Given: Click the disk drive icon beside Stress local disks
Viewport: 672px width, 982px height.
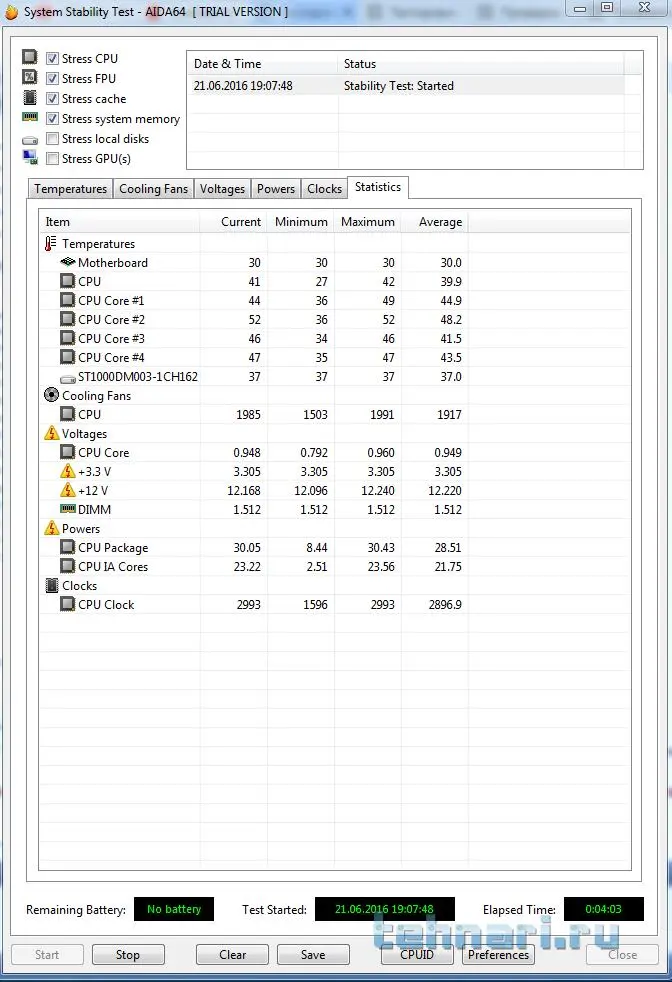Looking at the screenshot, I should (x=29, y=140).
